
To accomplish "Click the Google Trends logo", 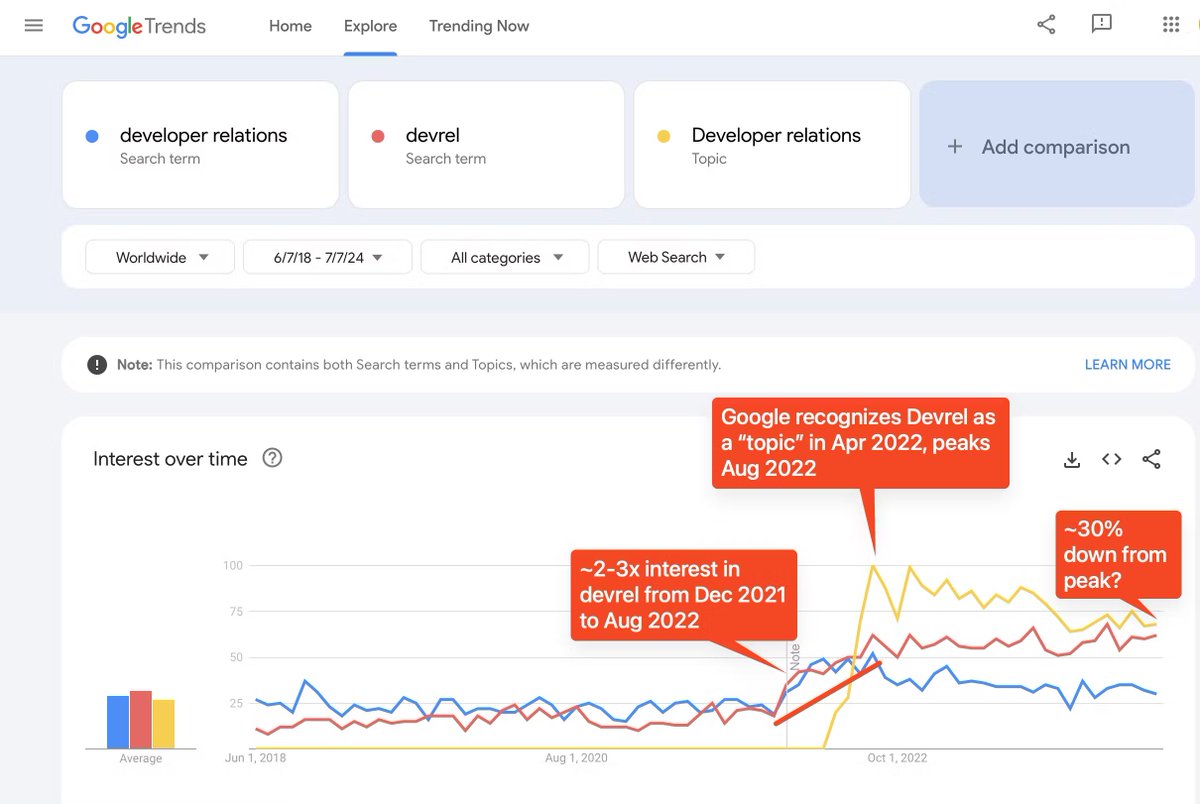I will (139, 27).
